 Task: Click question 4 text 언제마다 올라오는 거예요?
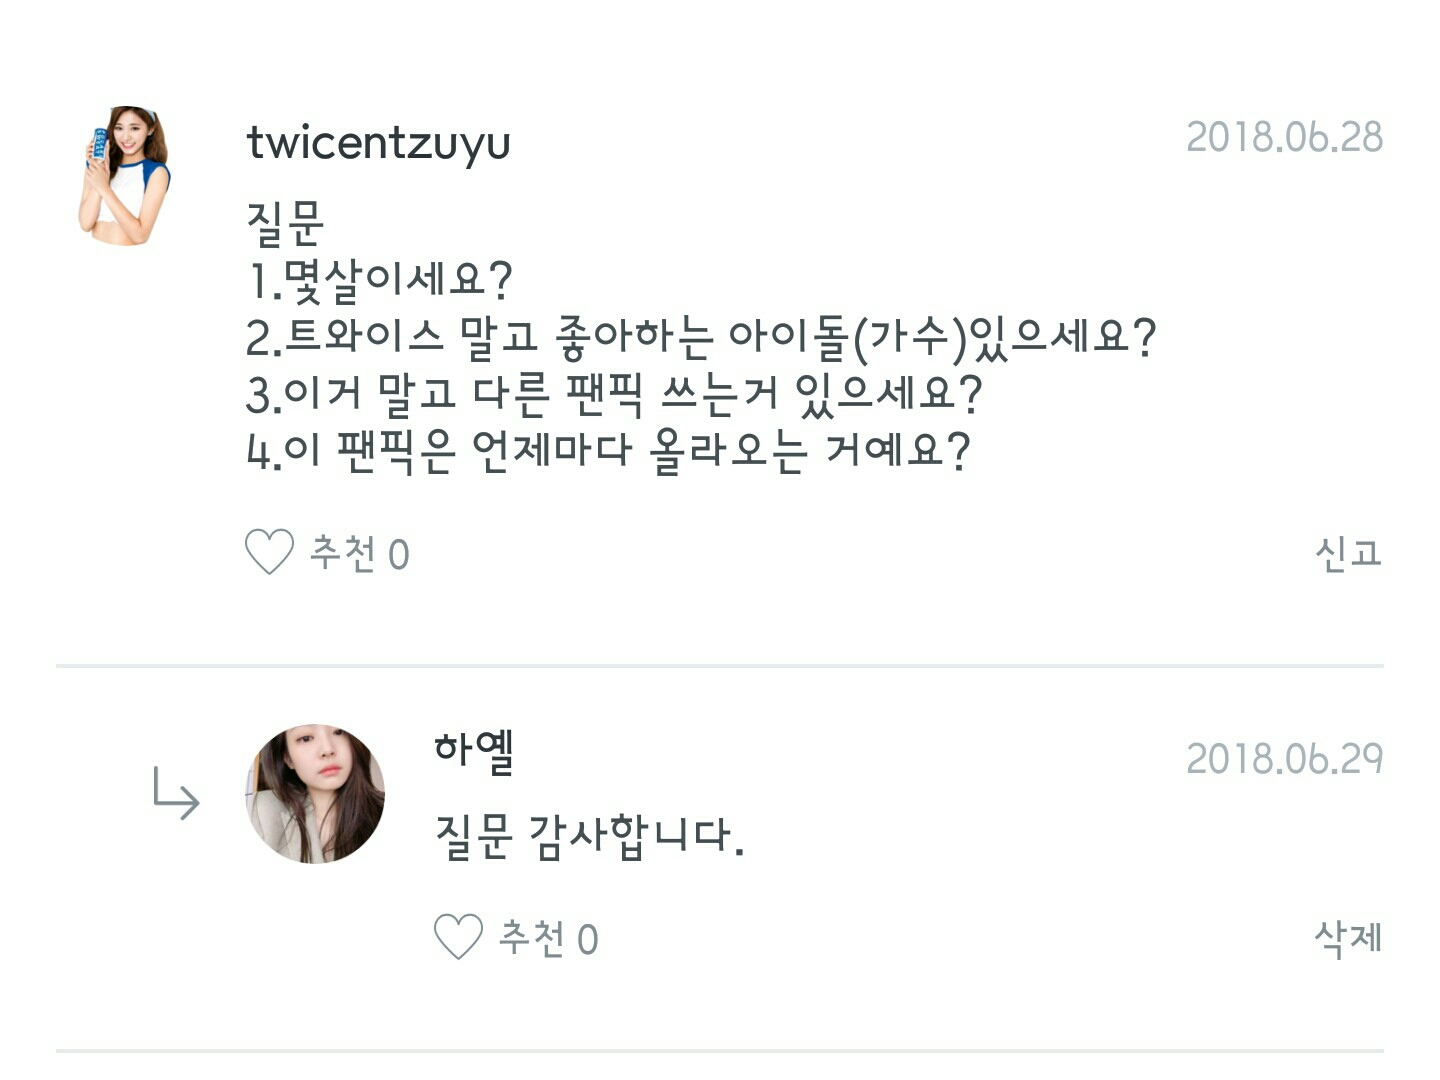(x=608, y=452)
